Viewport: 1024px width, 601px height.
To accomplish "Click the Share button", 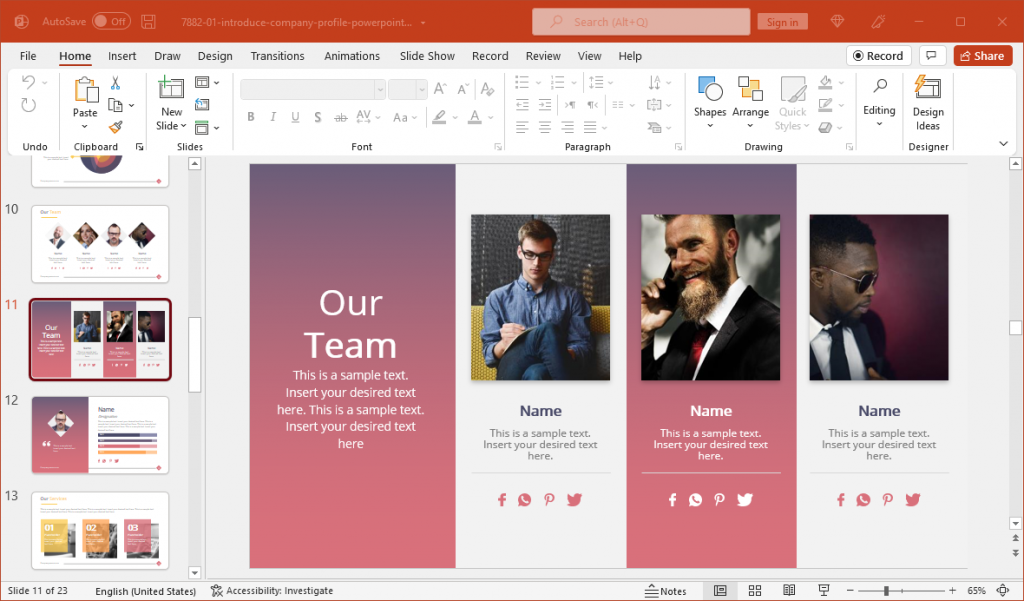I will pos(982,55).
